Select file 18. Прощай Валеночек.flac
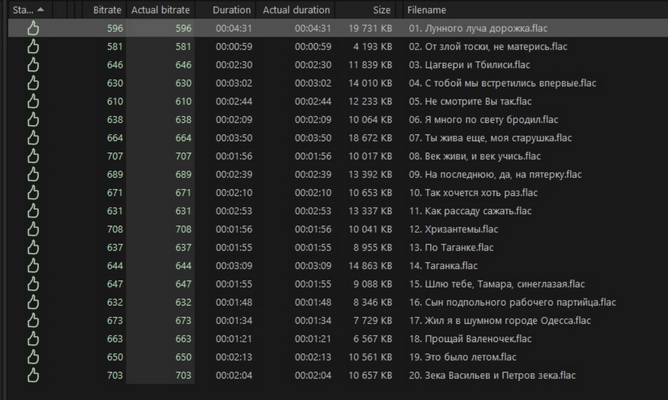Viewport: 668px width, 400px height. (x=470, y=339)
